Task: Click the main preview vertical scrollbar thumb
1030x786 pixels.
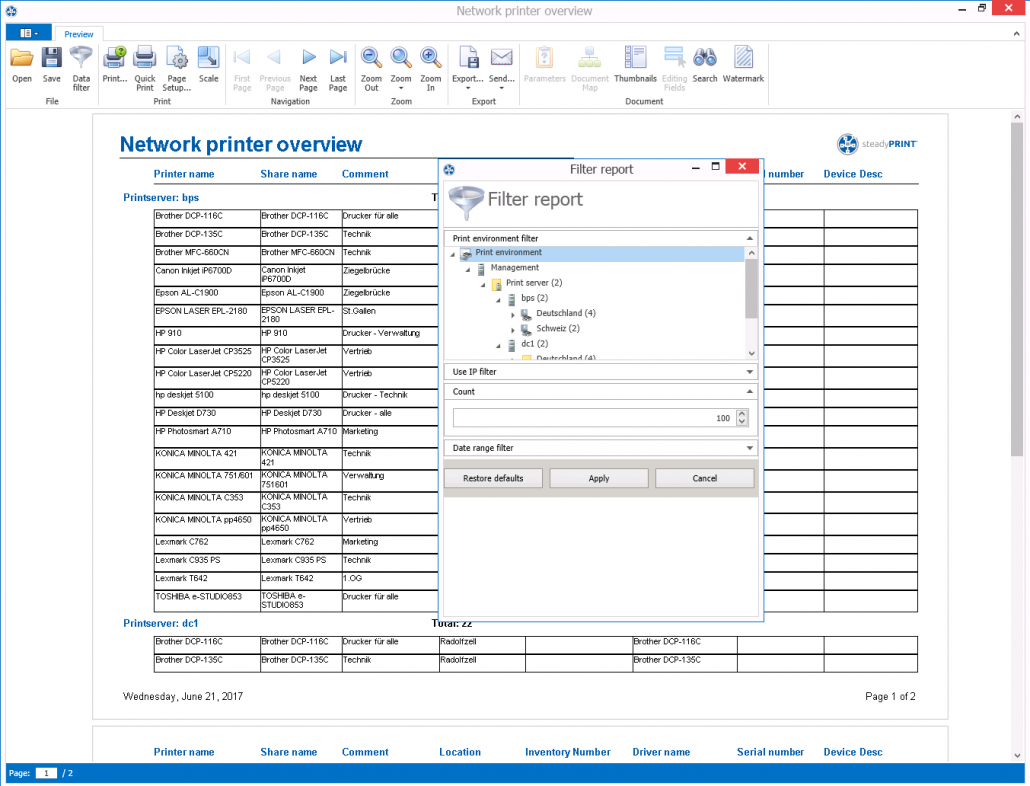Action: (1017, 289)
